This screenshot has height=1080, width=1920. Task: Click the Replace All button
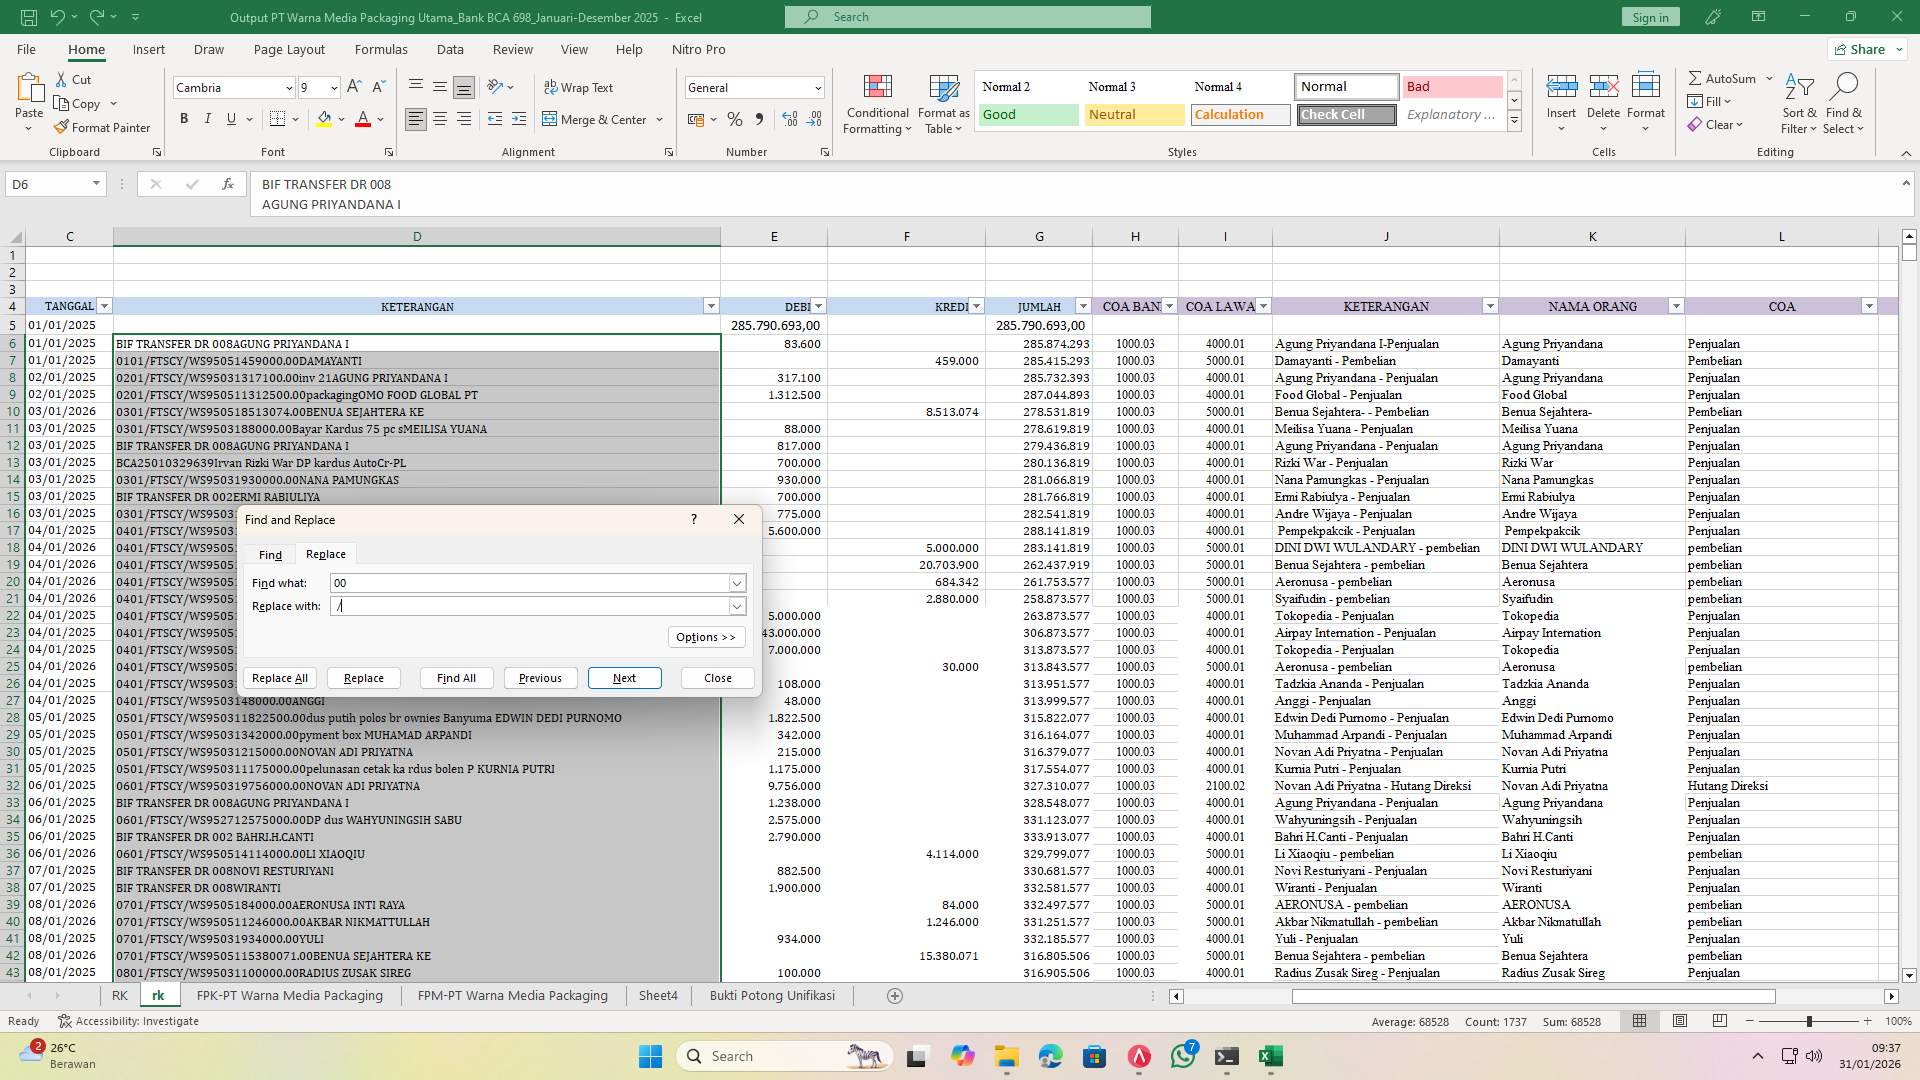point(279,678)
